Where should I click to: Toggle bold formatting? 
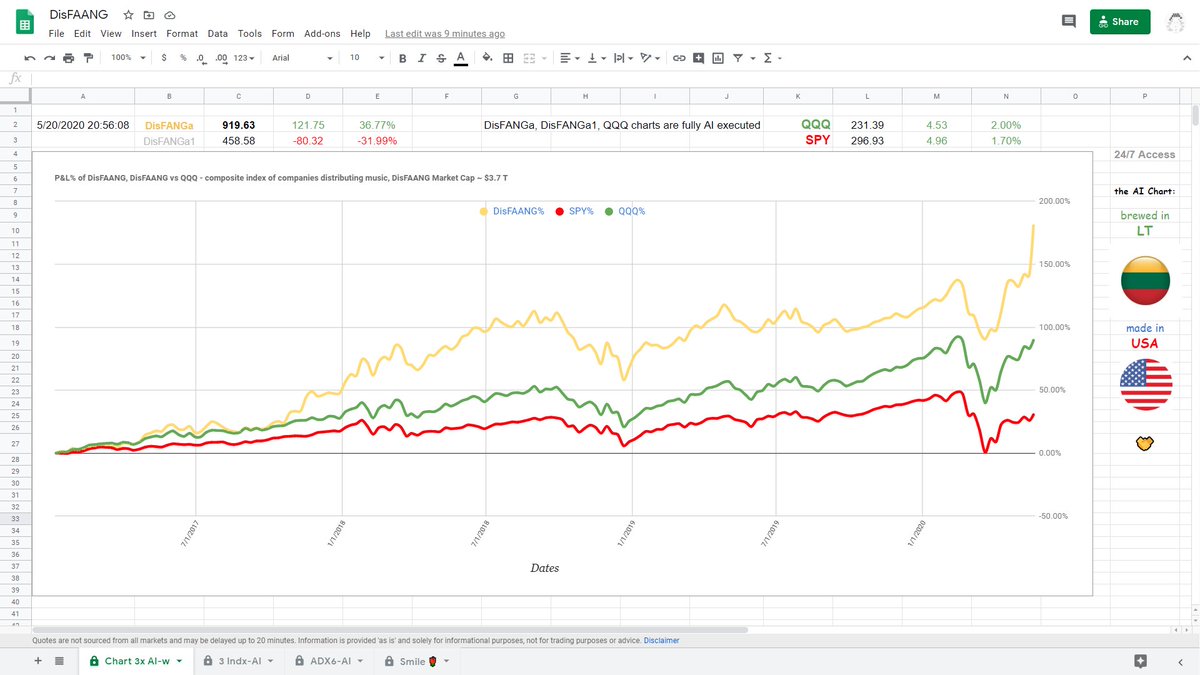[x=403, y=58]
